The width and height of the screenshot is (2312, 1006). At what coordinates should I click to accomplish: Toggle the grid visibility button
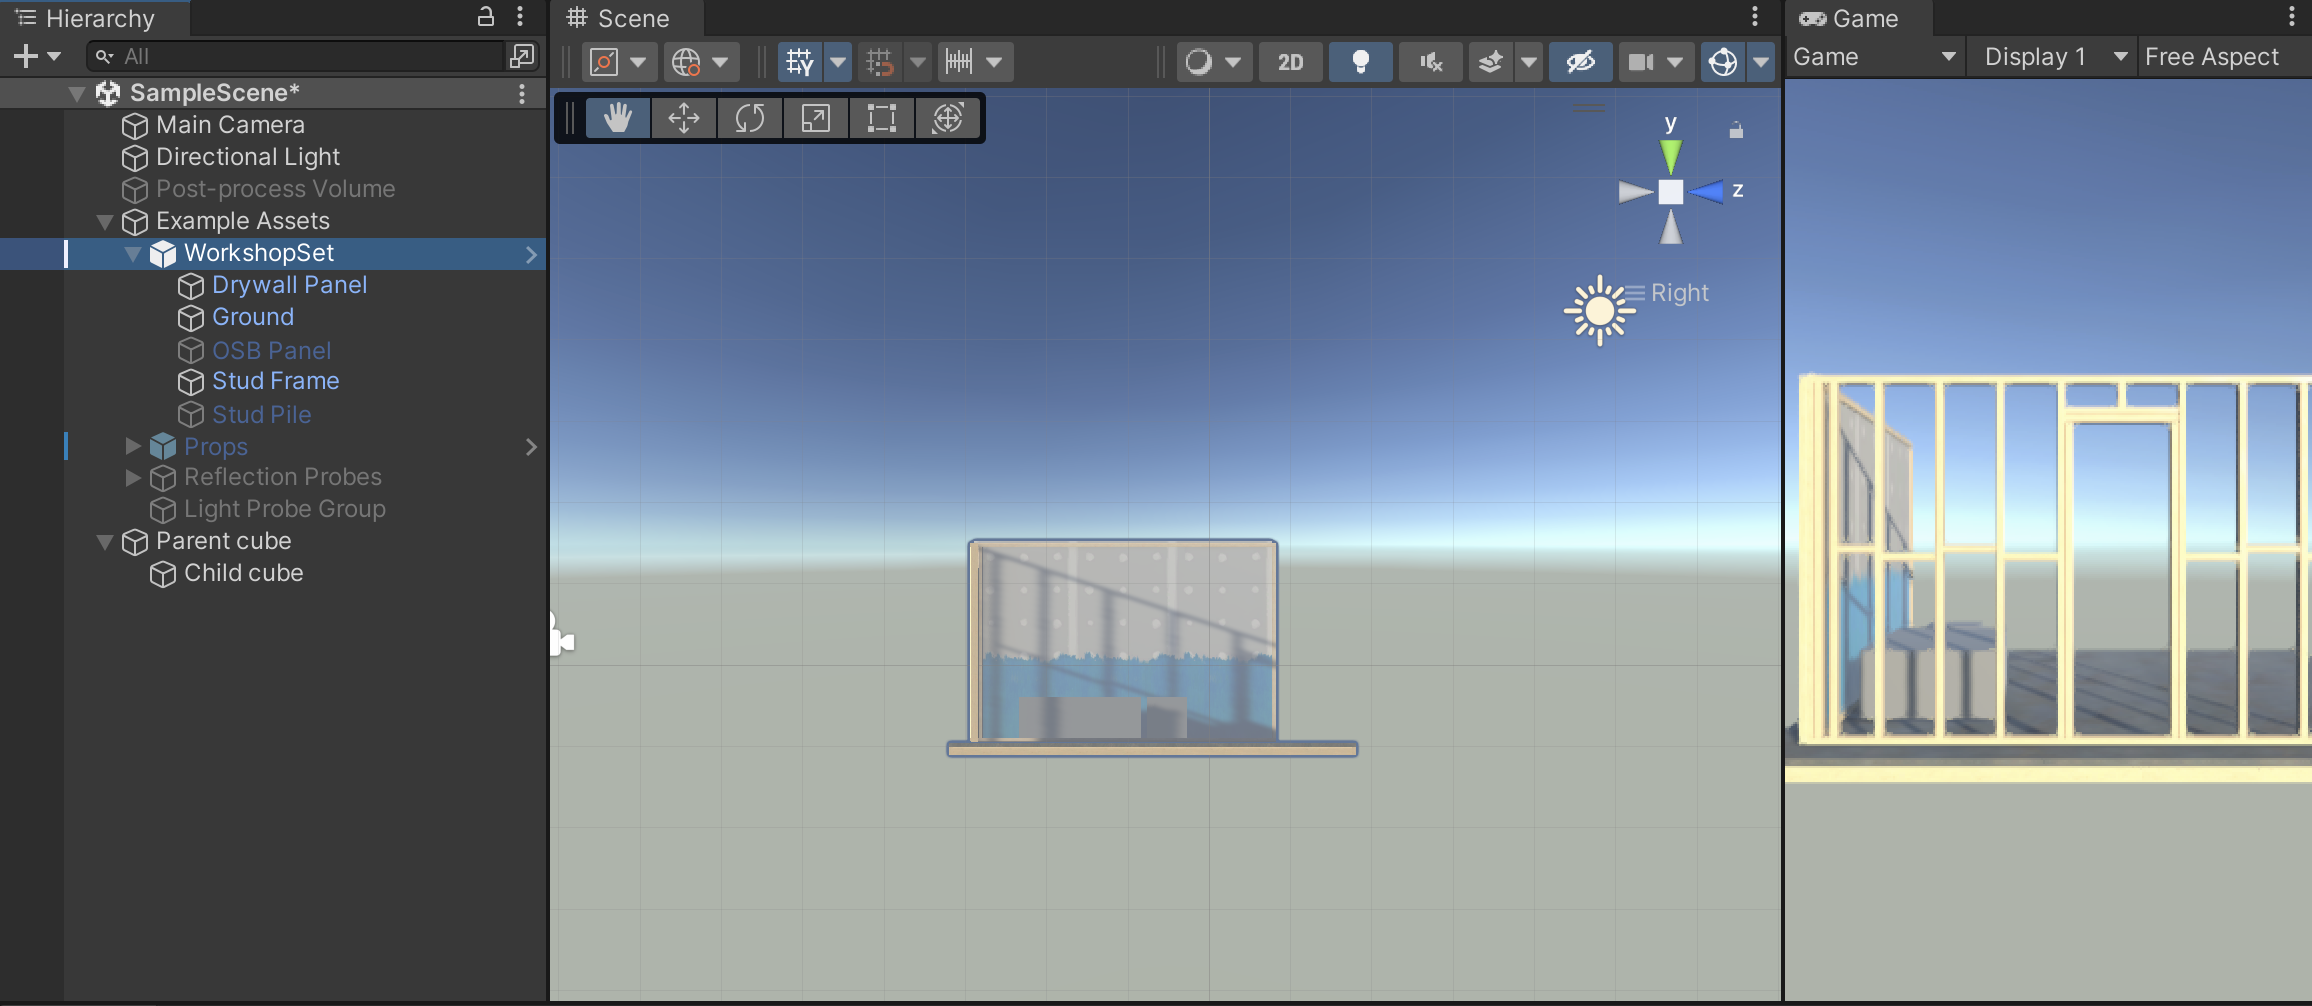800,62
